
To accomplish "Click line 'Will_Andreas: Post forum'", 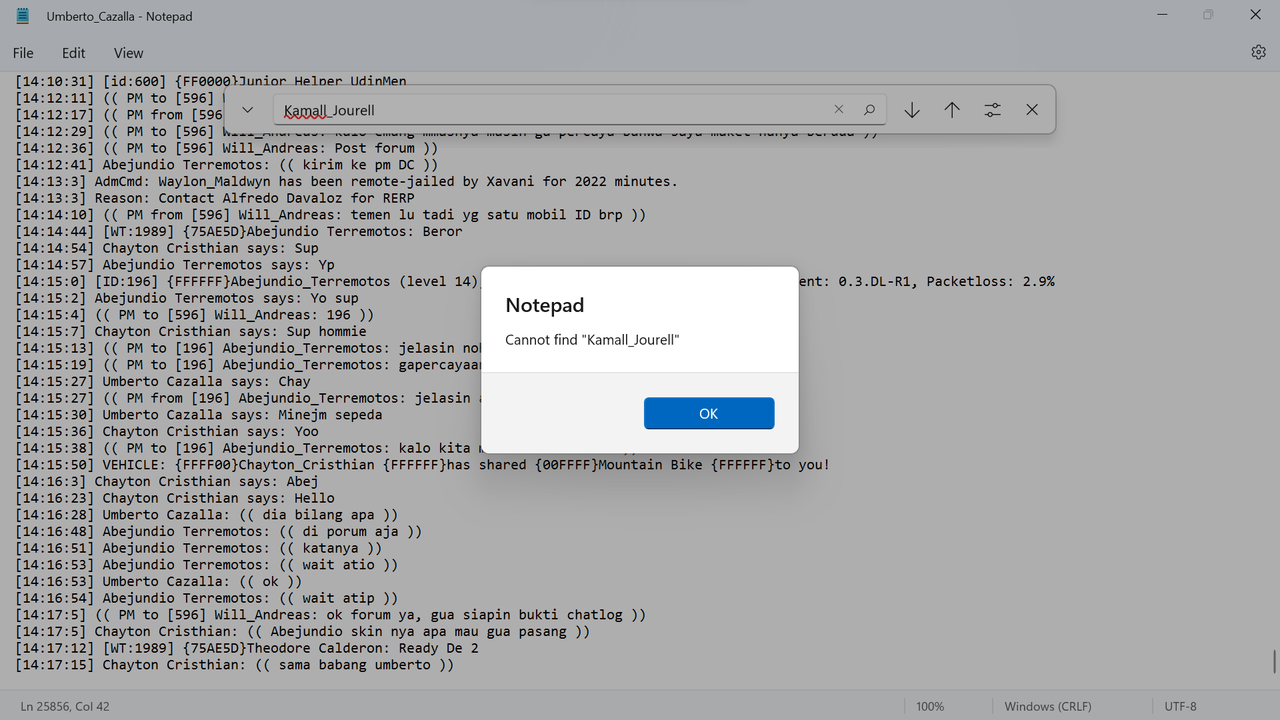I will pyautogui.click(x=226, y=148).
